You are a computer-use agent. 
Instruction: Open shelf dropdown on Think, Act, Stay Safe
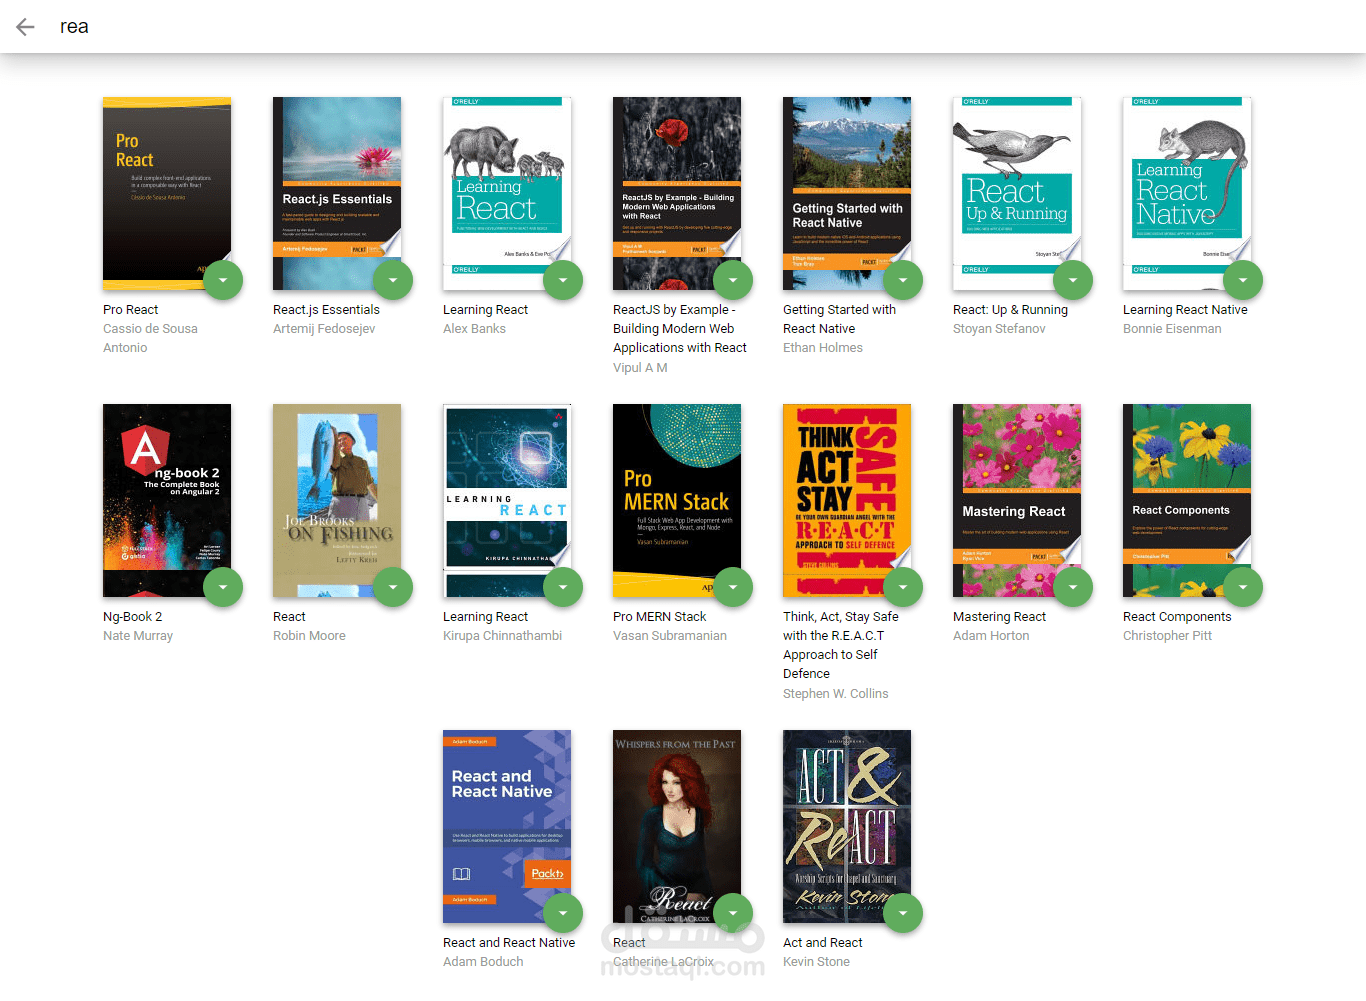point(903,587)
